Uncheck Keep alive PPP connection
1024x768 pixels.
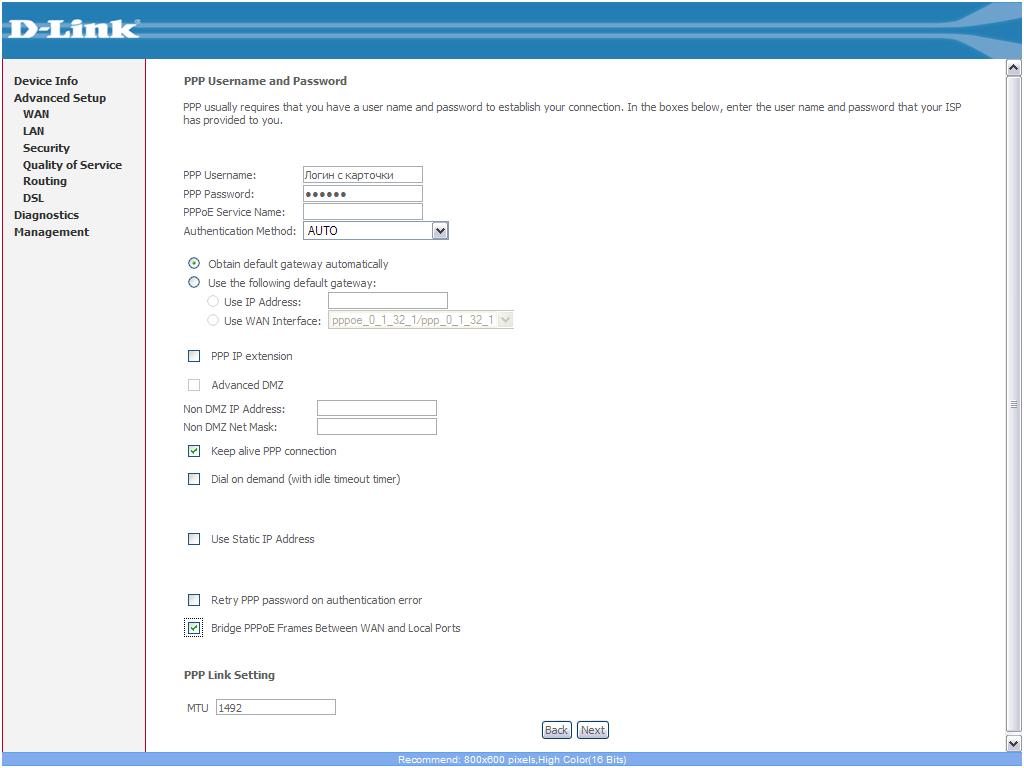[194, 451]
